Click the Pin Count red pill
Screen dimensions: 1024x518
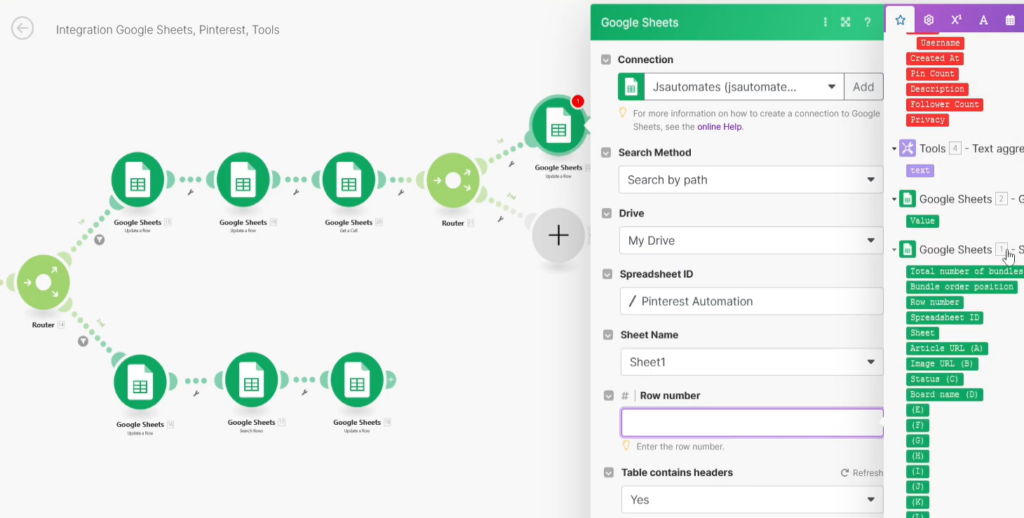tap(933, 74)
